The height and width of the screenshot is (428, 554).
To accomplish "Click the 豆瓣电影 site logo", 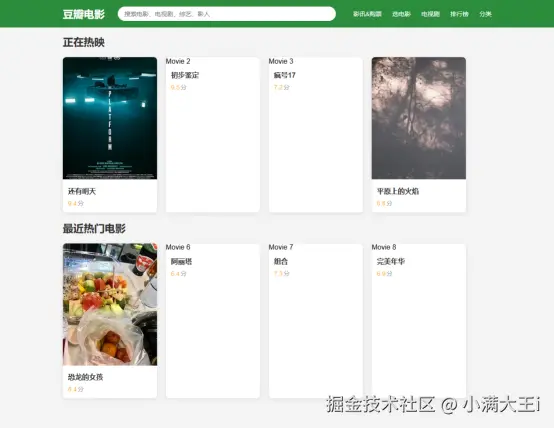I will pos(84,14).
